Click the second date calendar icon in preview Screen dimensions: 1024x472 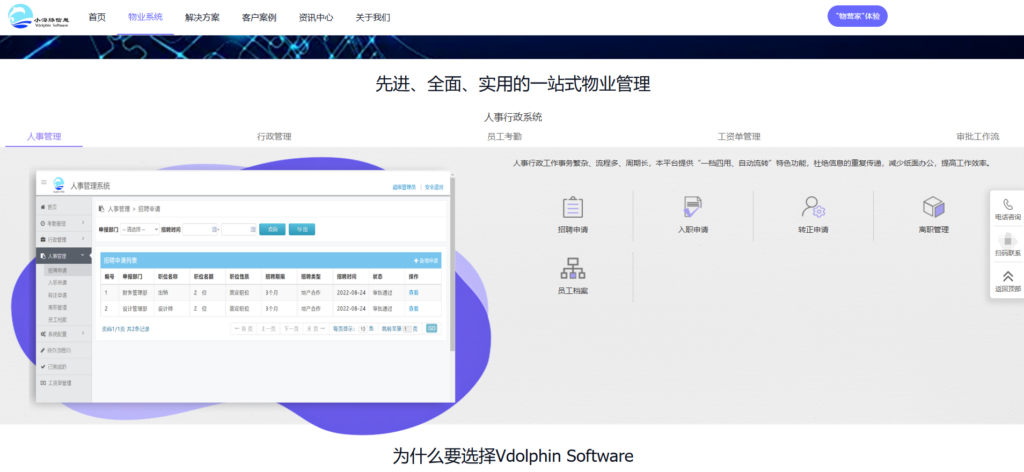(x=253, y=229)
